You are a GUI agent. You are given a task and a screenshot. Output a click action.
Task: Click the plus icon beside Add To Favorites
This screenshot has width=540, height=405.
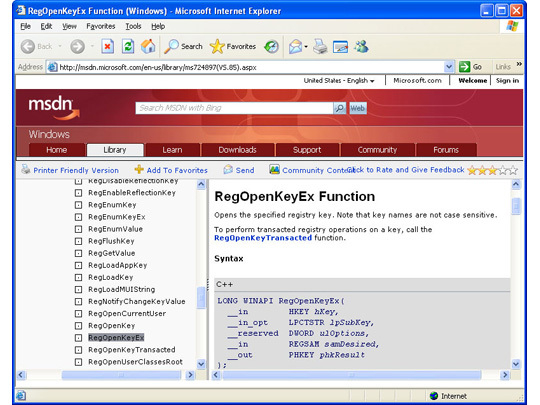(x=139, y=169)
